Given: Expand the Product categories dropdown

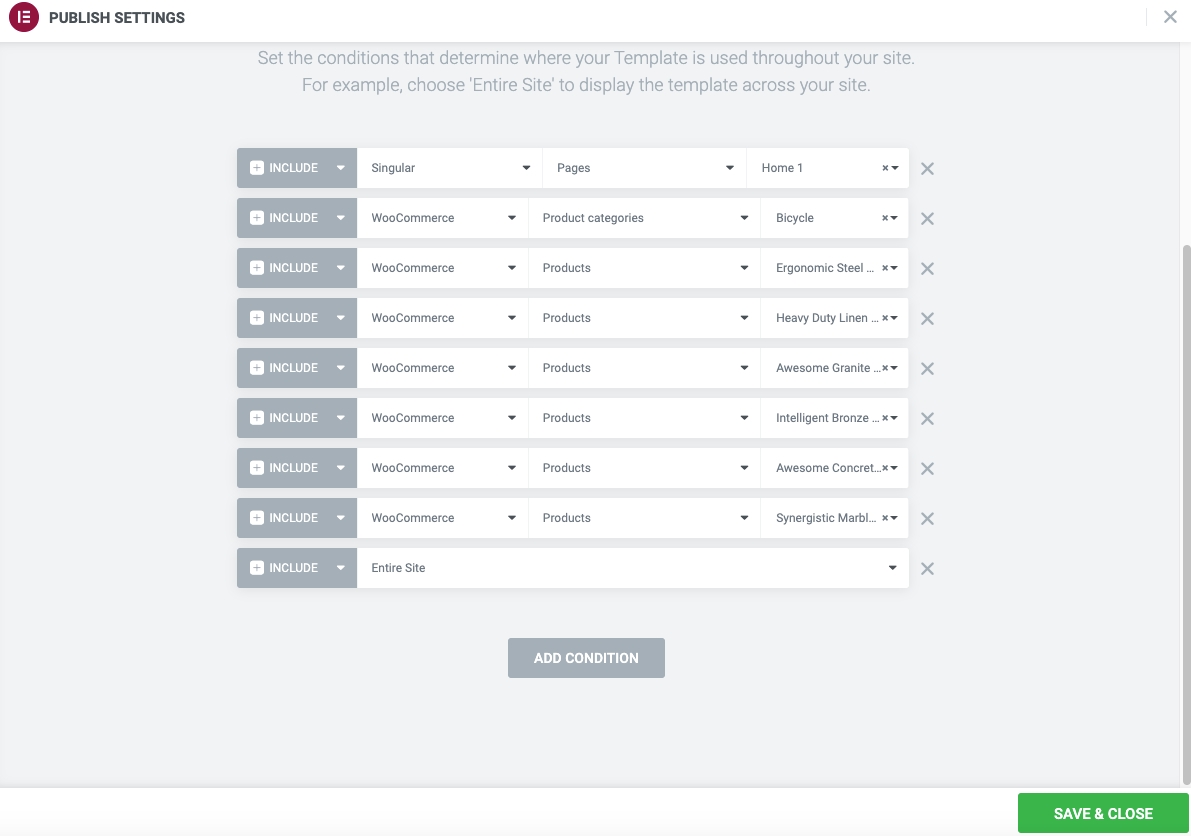Looking at the screenshot, I should point(644,218).
